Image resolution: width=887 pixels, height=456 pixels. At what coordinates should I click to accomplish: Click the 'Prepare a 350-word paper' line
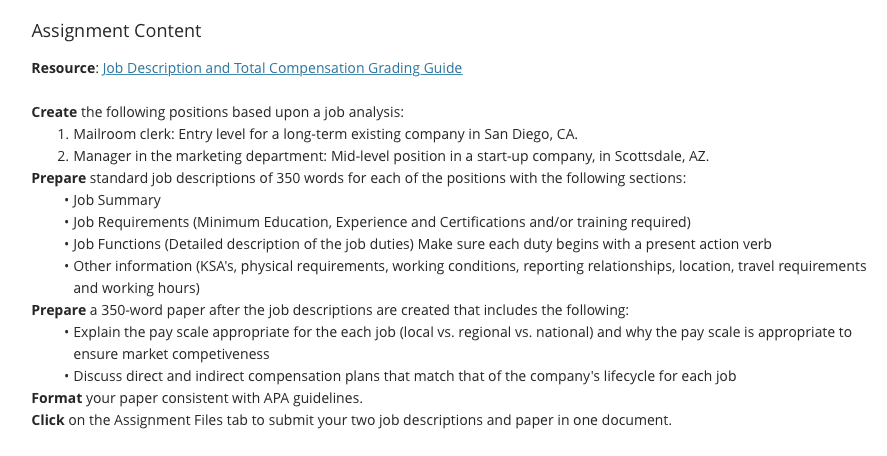(x=330, y=311)
